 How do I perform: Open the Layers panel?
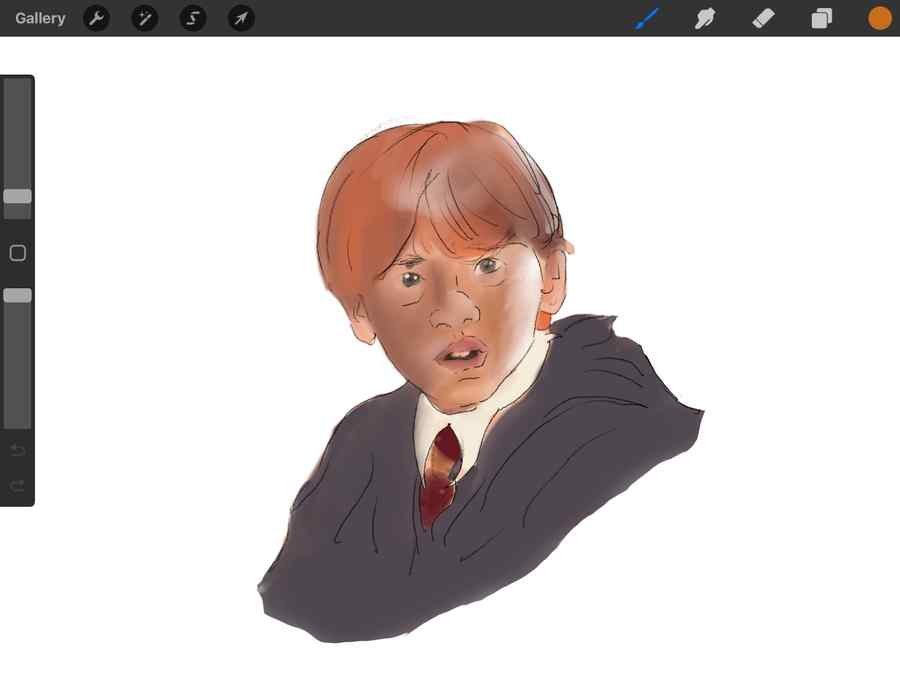[x=821, y=18]
